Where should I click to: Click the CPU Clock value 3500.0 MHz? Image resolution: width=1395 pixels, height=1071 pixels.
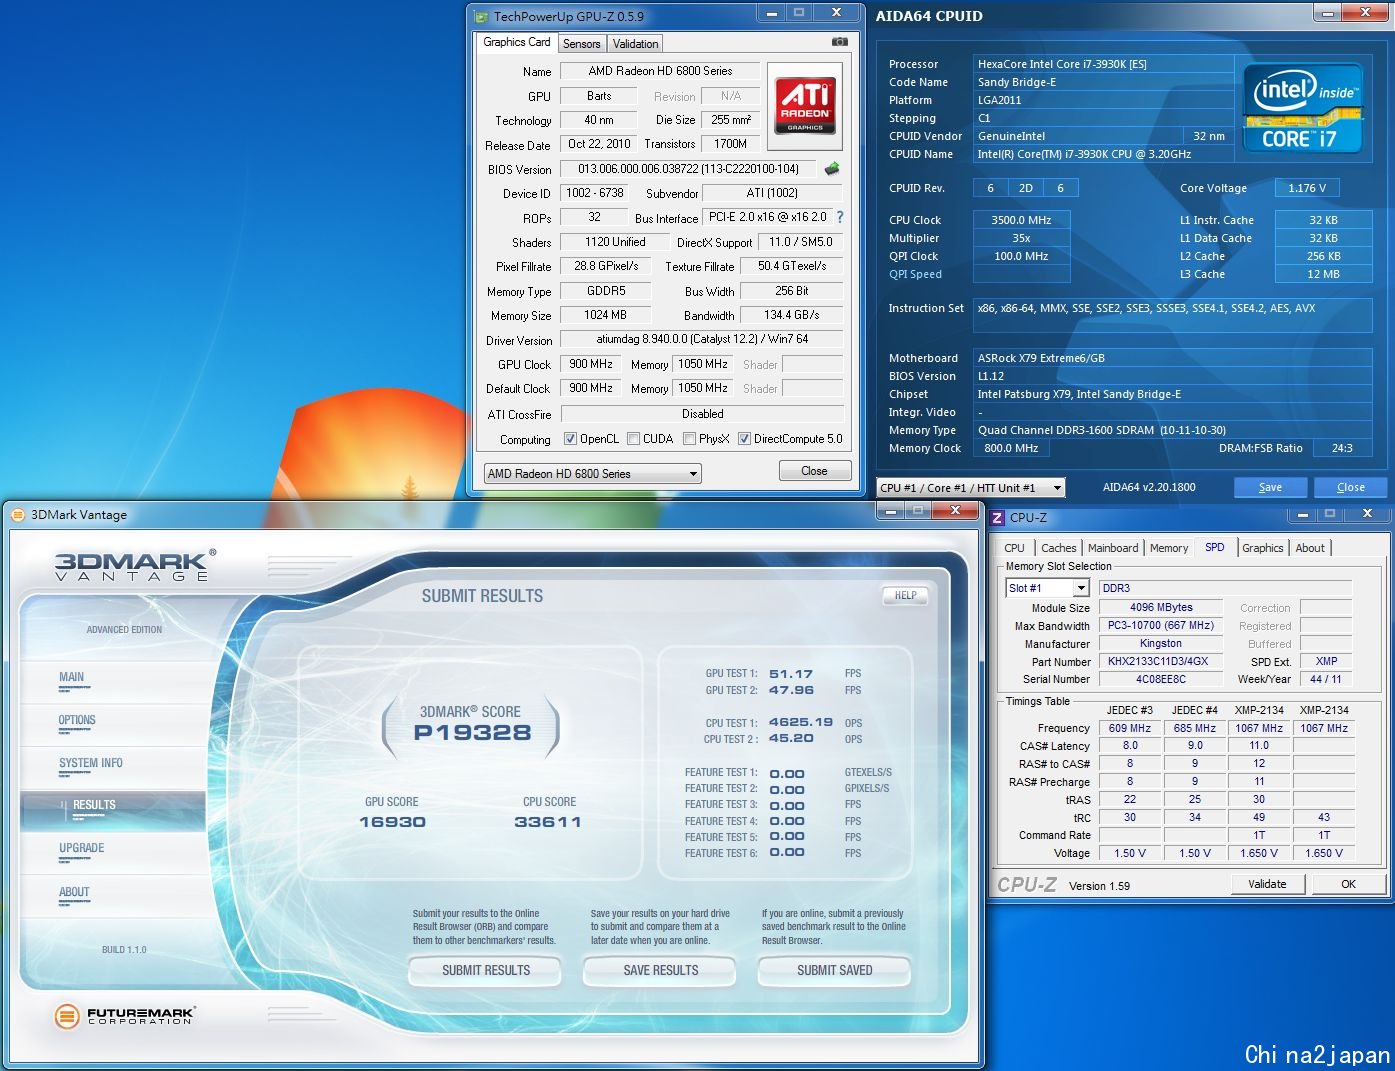coord(1022,220)
